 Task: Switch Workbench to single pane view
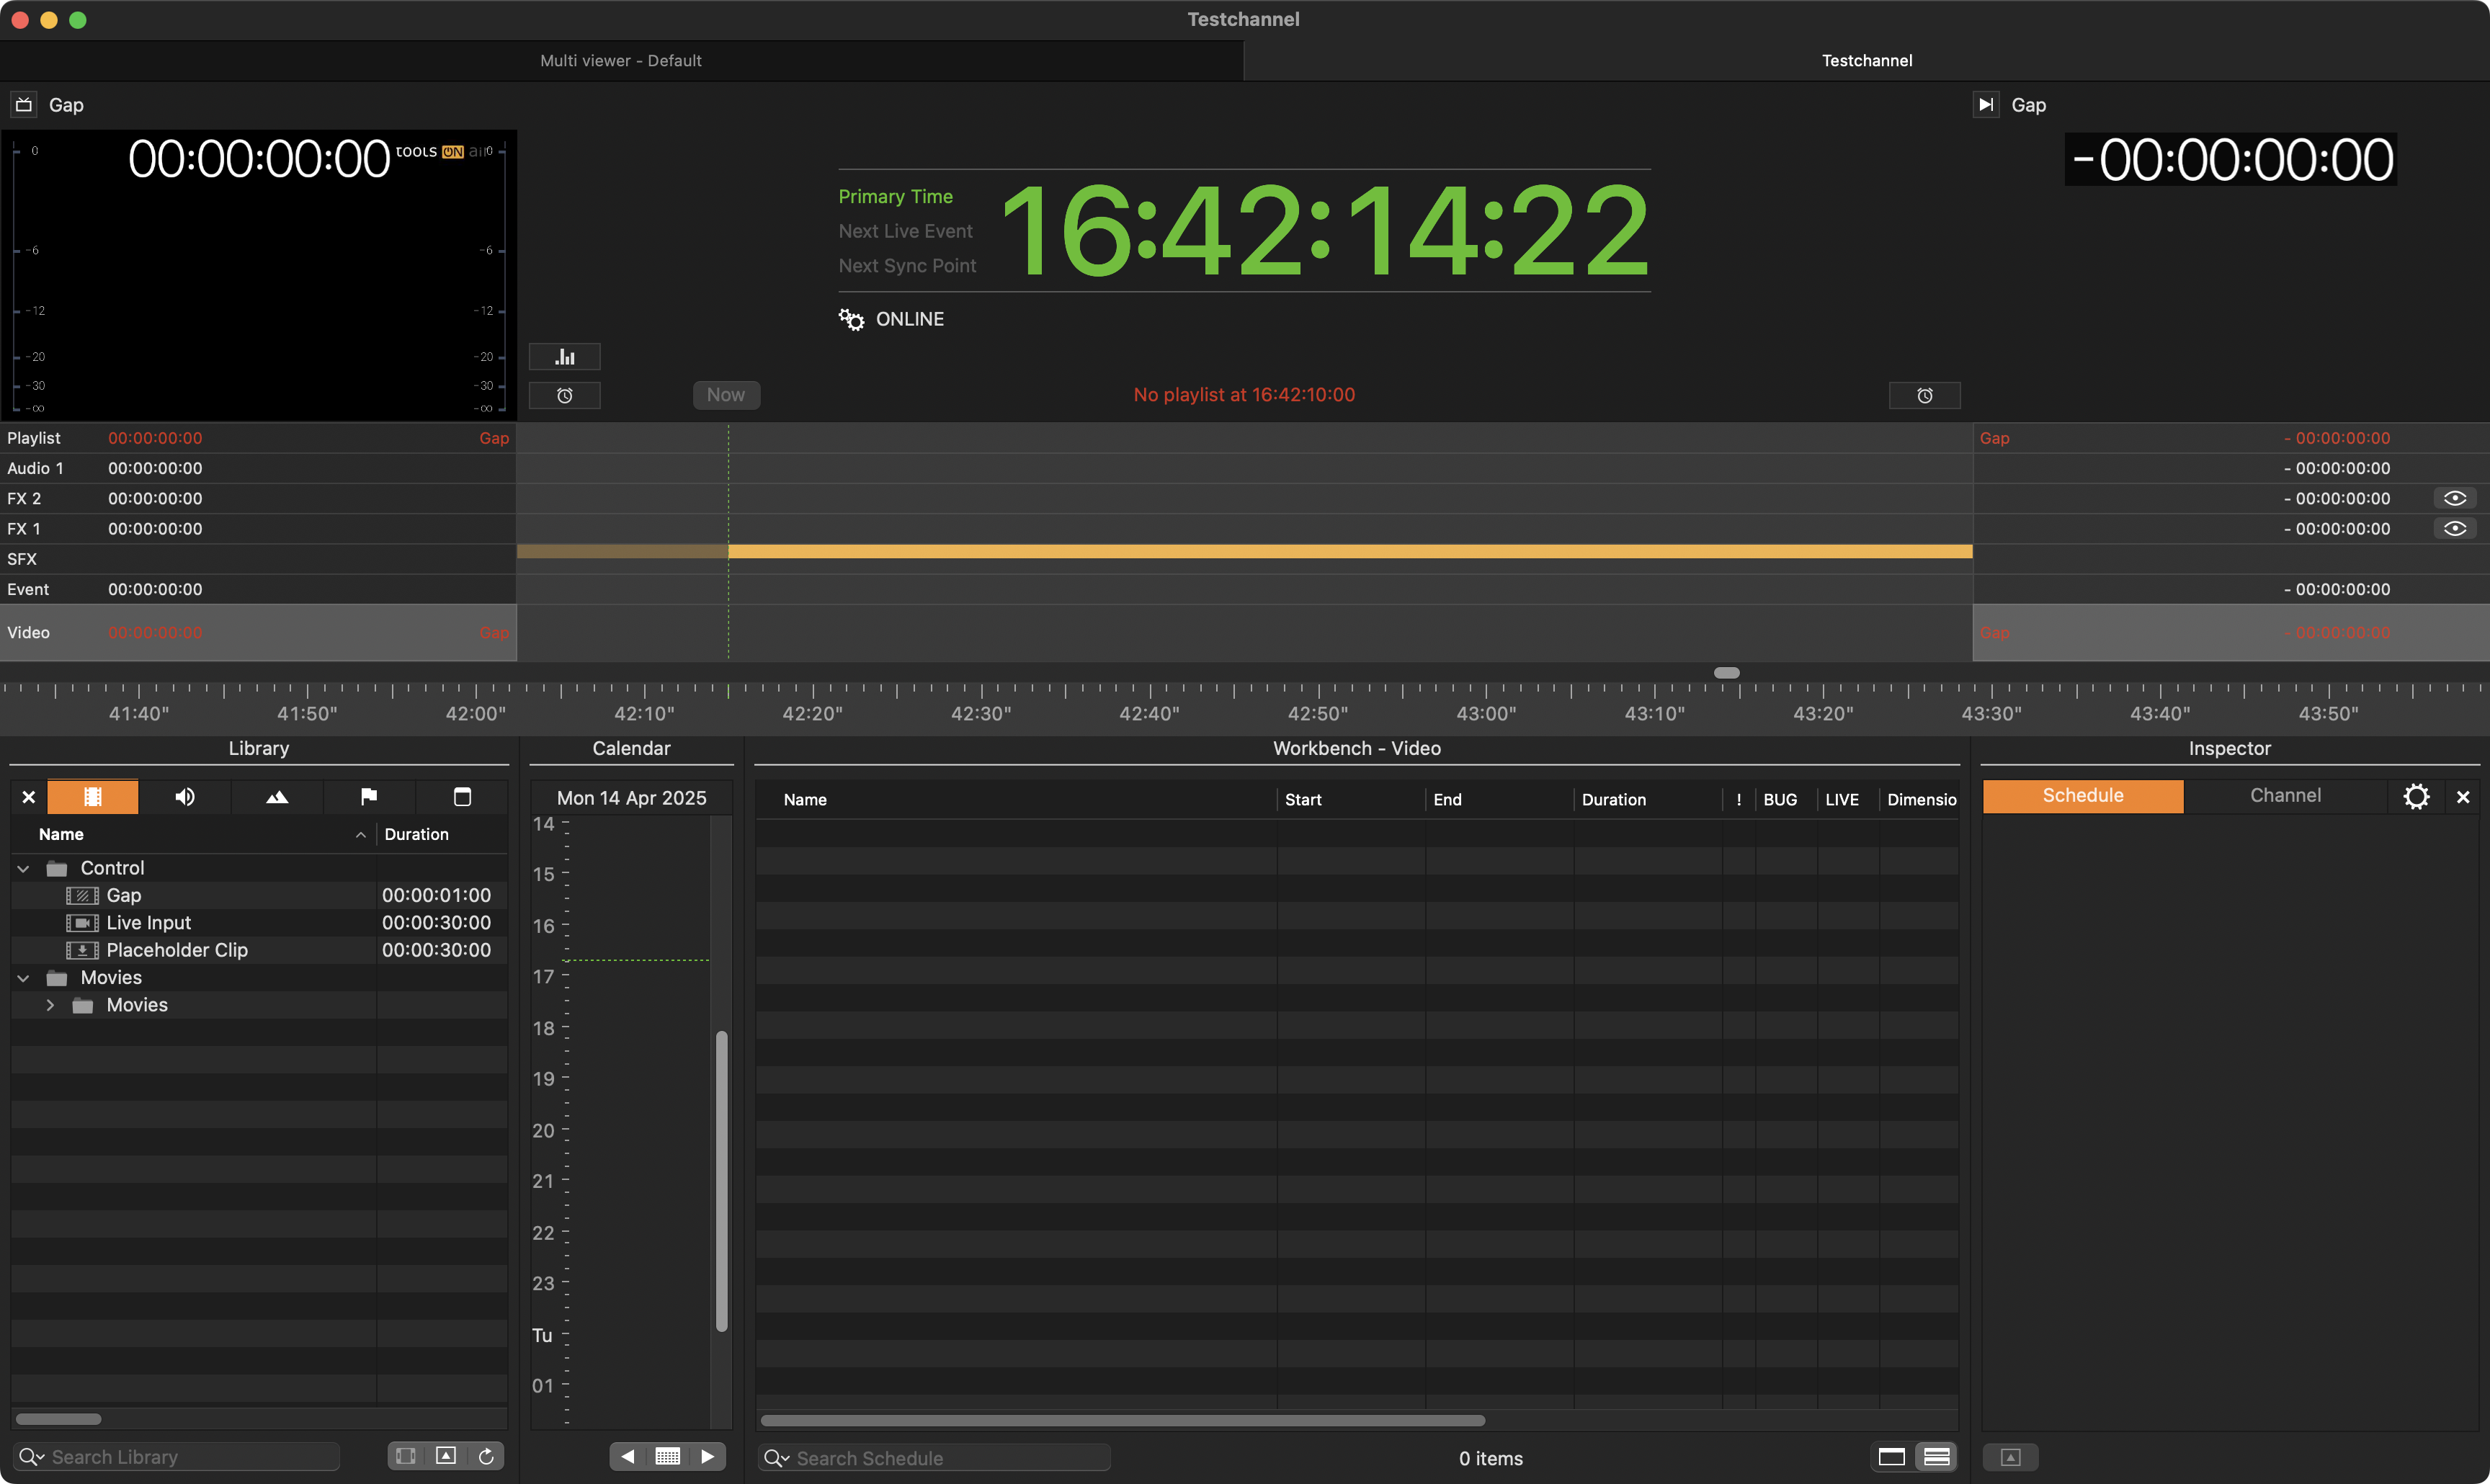[1891, 1457]
